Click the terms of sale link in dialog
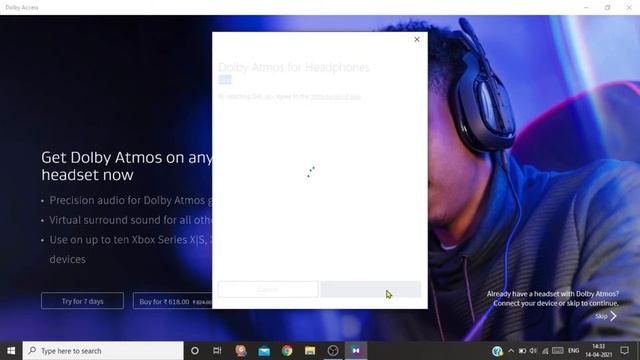The width and height of the screenshot is (640, 360). pos(336,97)
